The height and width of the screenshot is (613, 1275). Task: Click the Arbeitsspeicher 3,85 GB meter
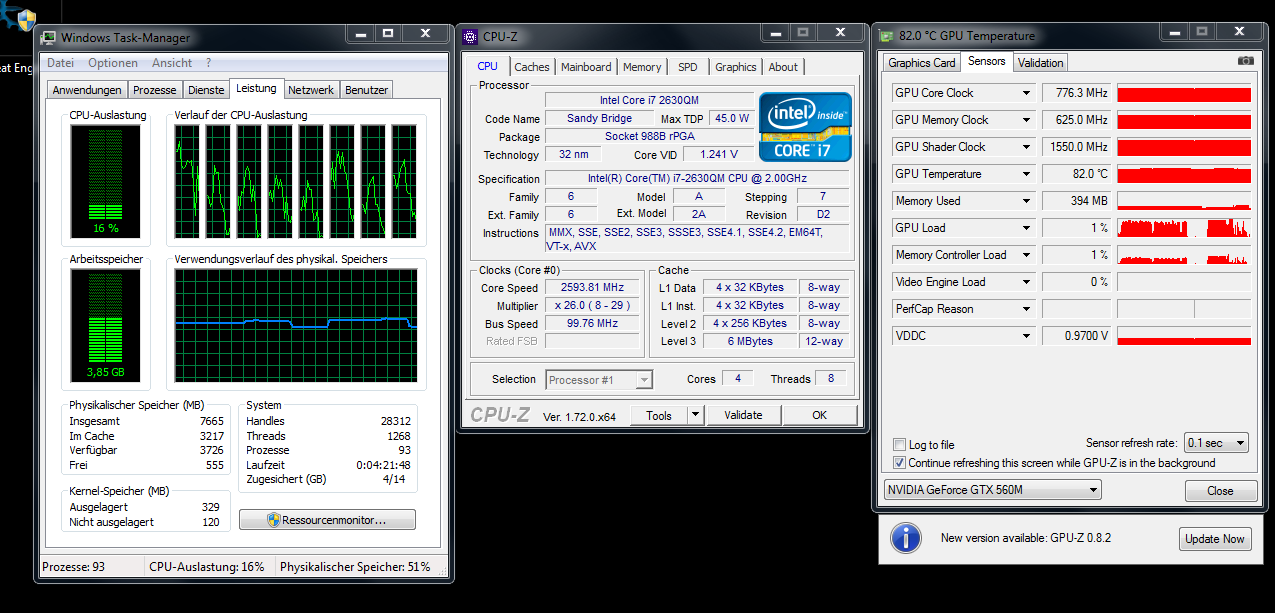pyautogui.click(x=105, y=326)
